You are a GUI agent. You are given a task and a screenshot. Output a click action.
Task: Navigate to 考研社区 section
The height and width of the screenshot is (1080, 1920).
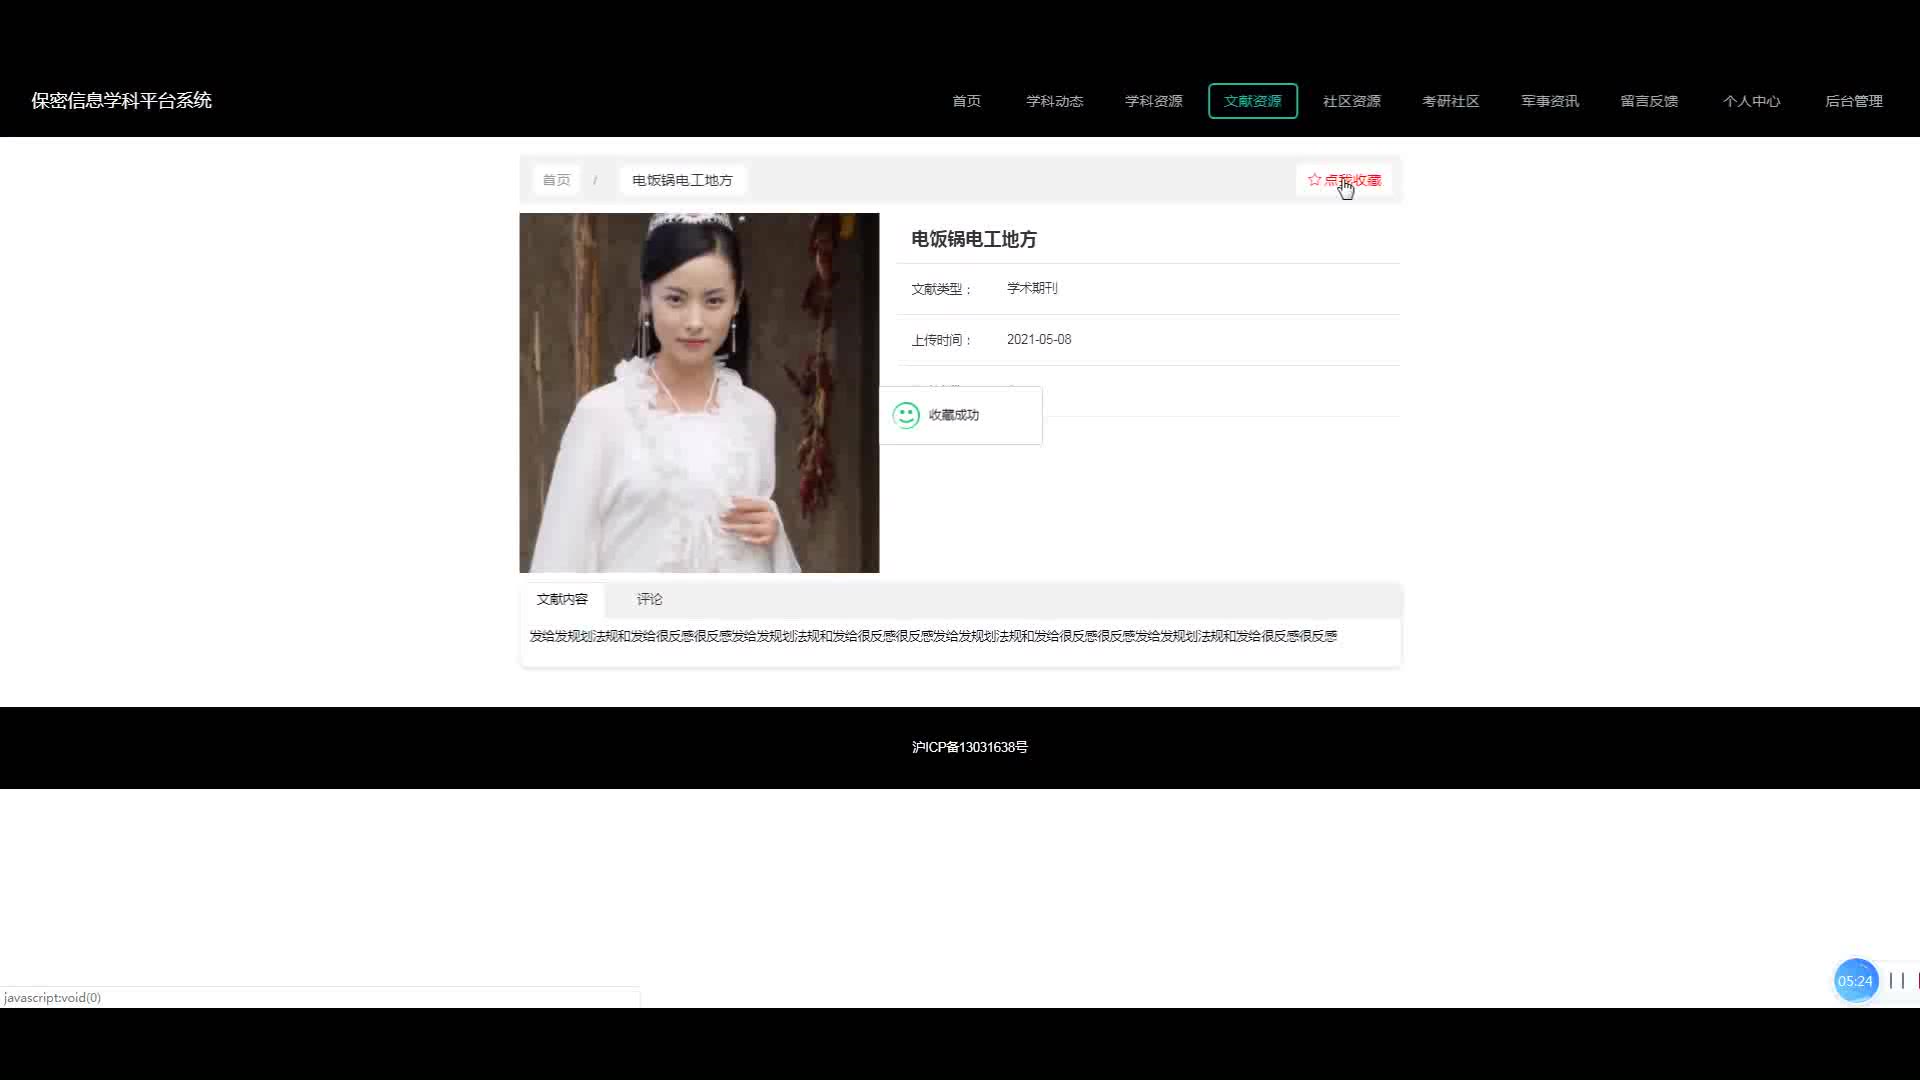click(1450, 101)
